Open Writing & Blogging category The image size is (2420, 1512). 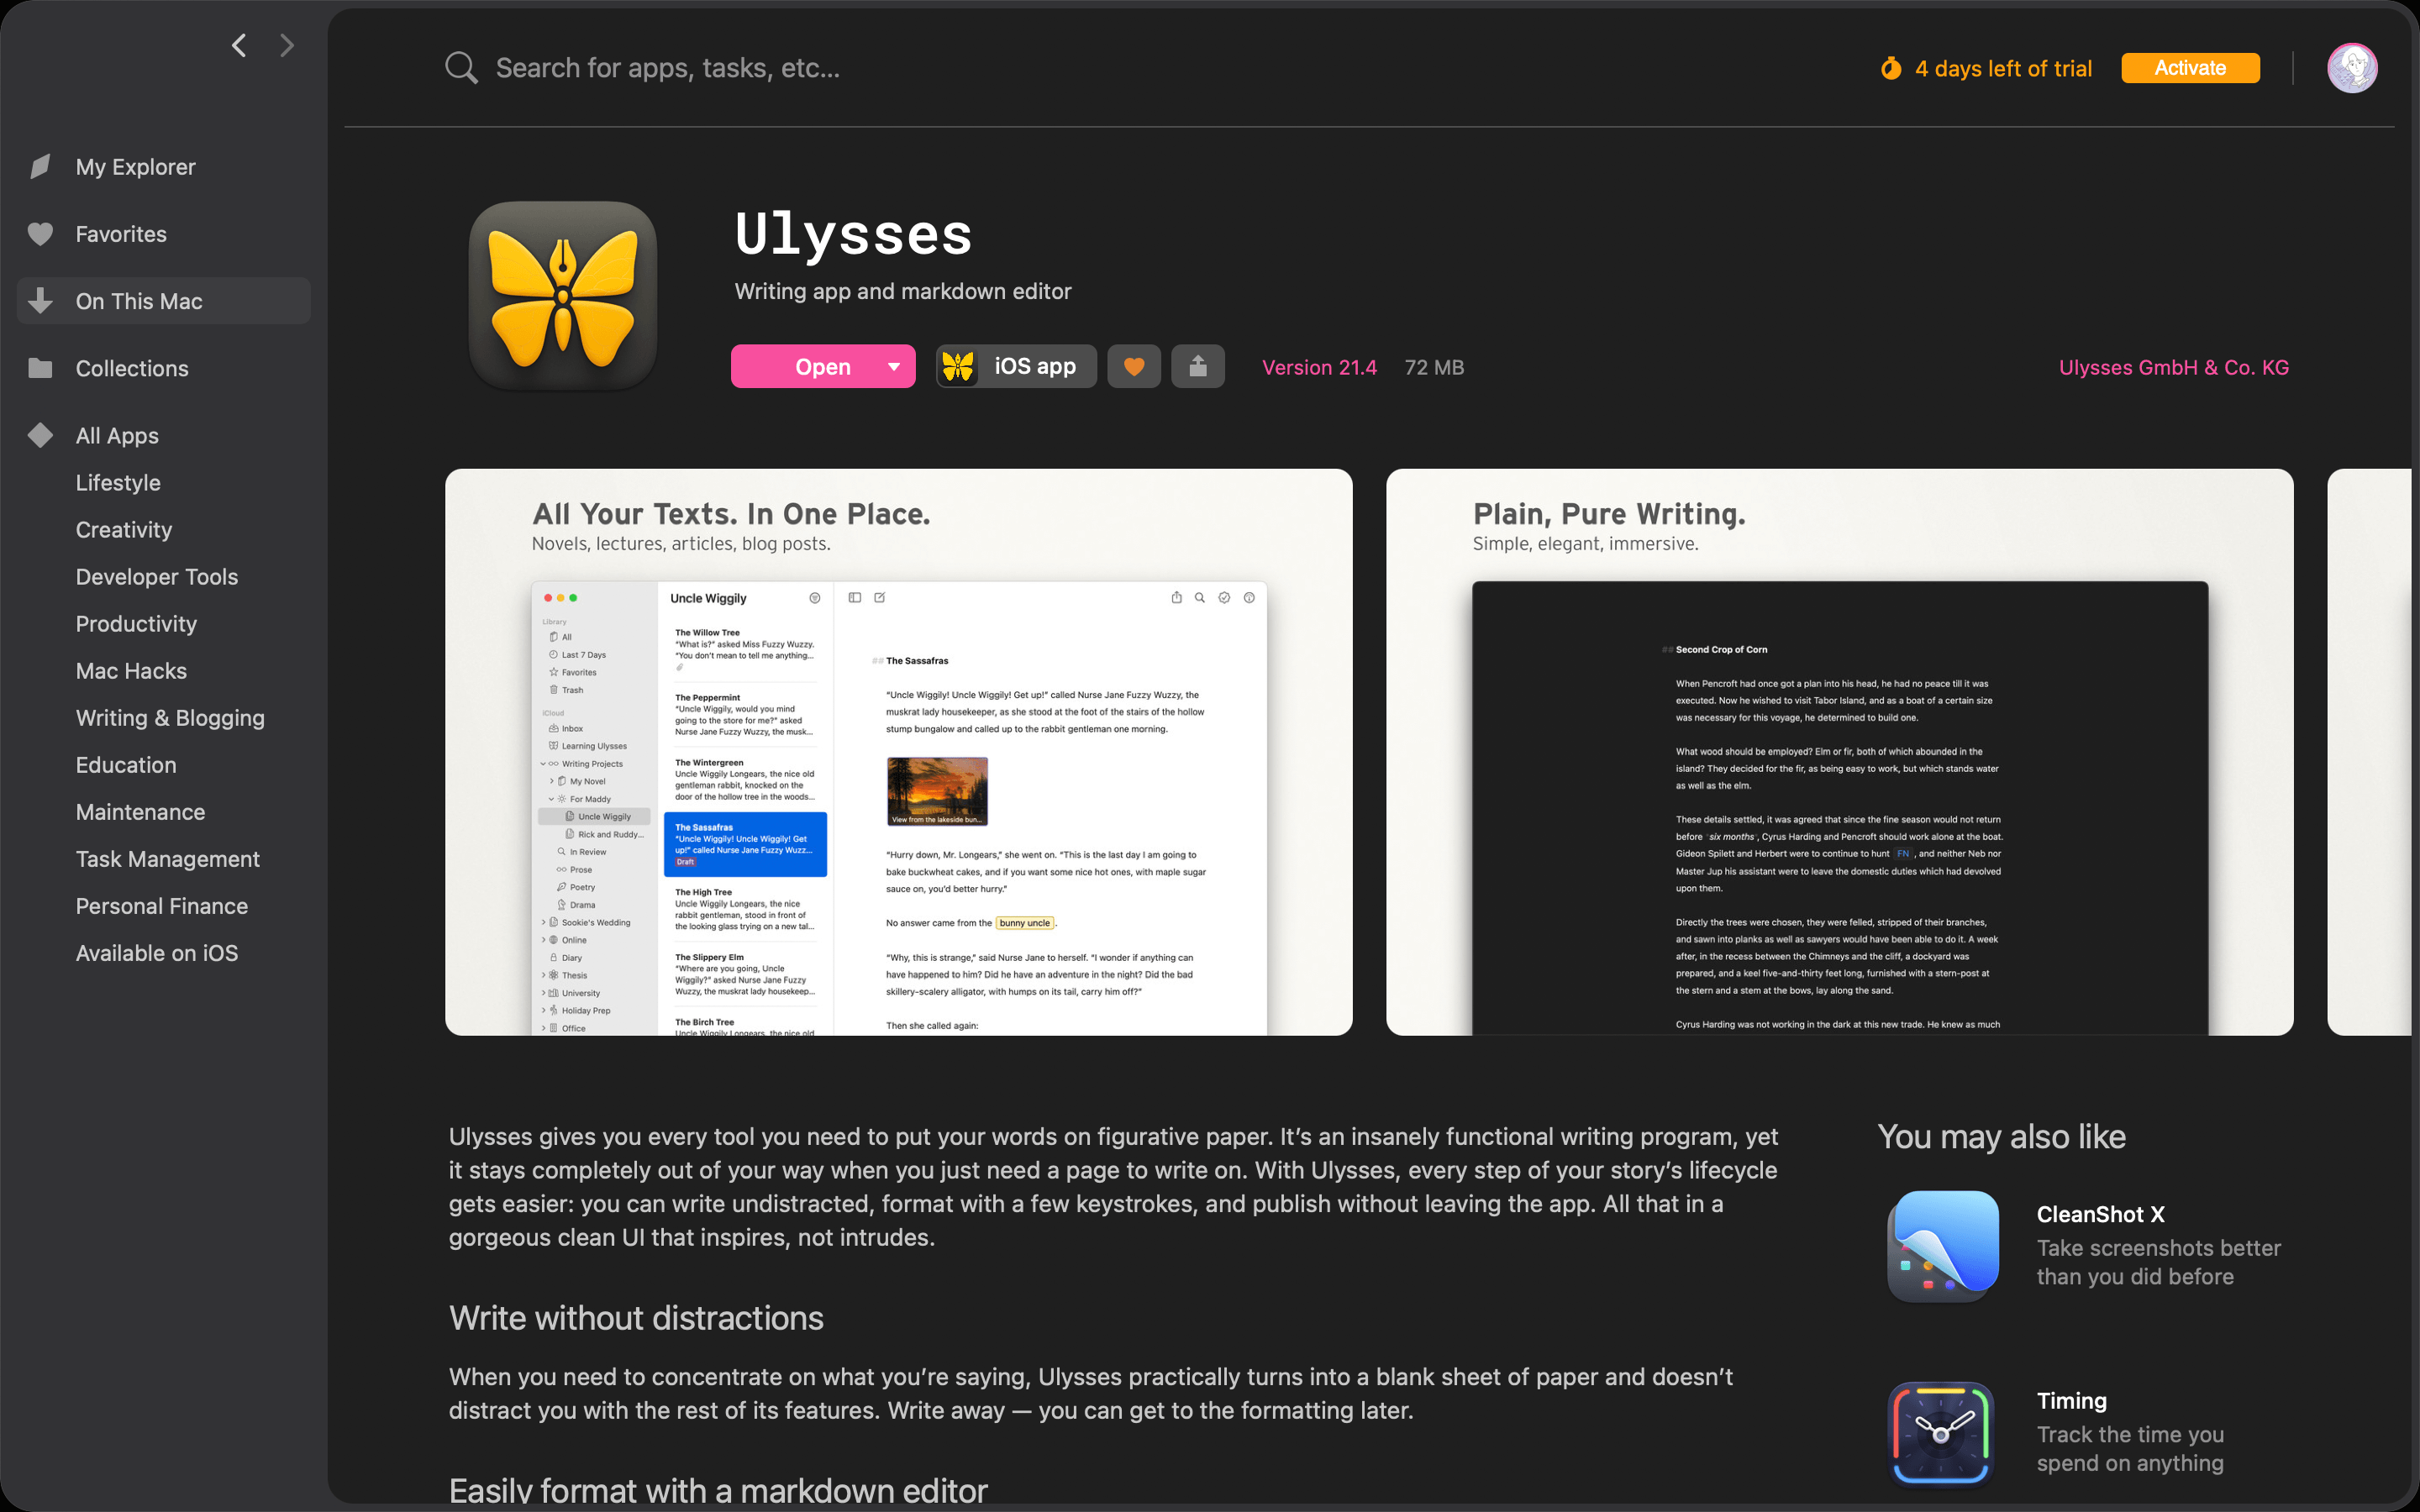coord(170,717)
